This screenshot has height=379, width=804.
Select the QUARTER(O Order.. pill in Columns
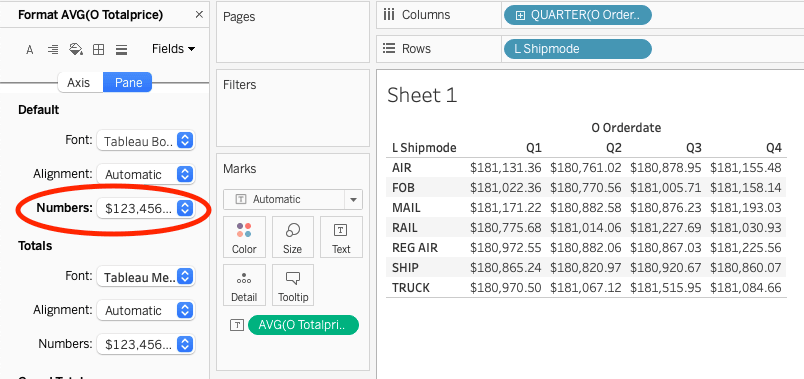click(x=578, y=15)
